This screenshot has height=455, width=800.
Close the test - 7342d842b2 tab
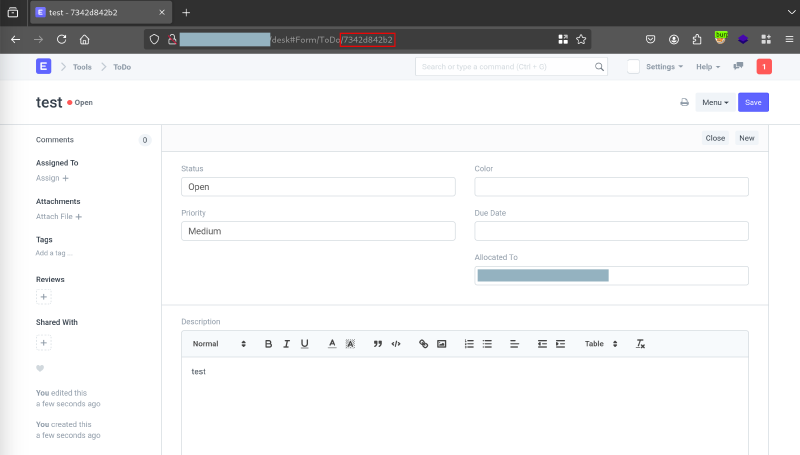click(162, 12)
